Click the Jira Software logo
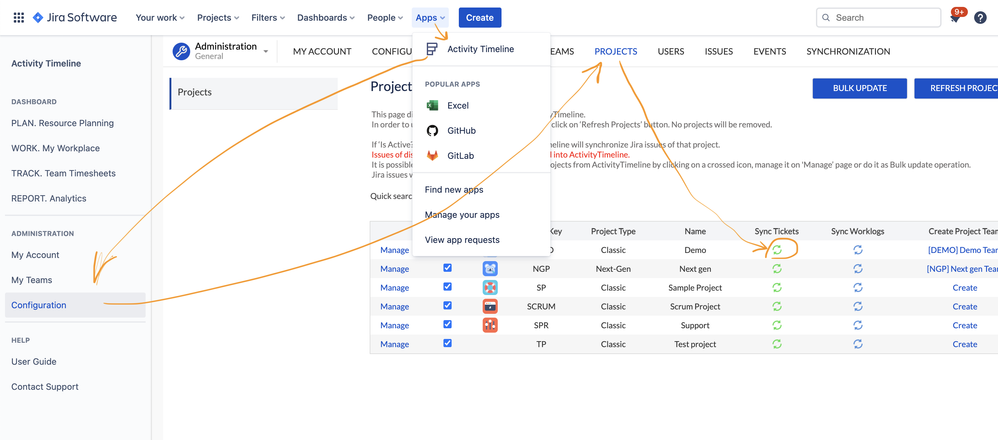 point(74,18)
